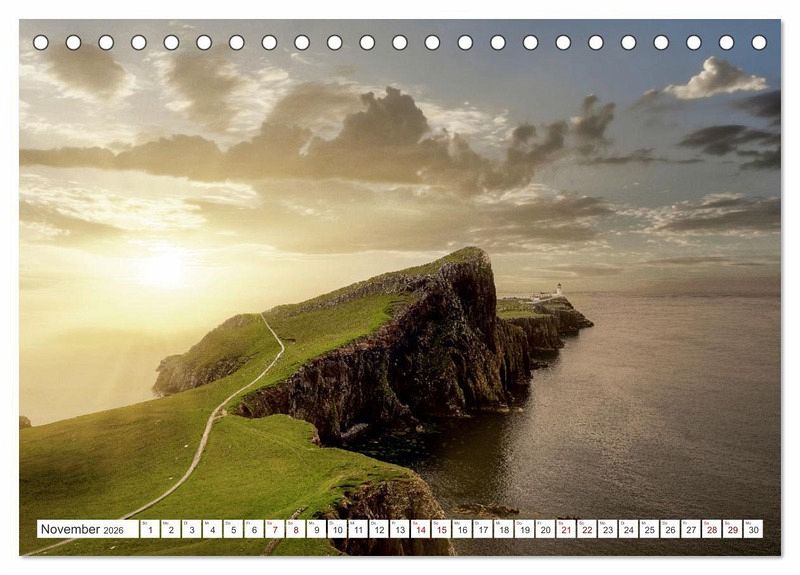Click the white lighthouse on the headland

[x=558, y=291]
